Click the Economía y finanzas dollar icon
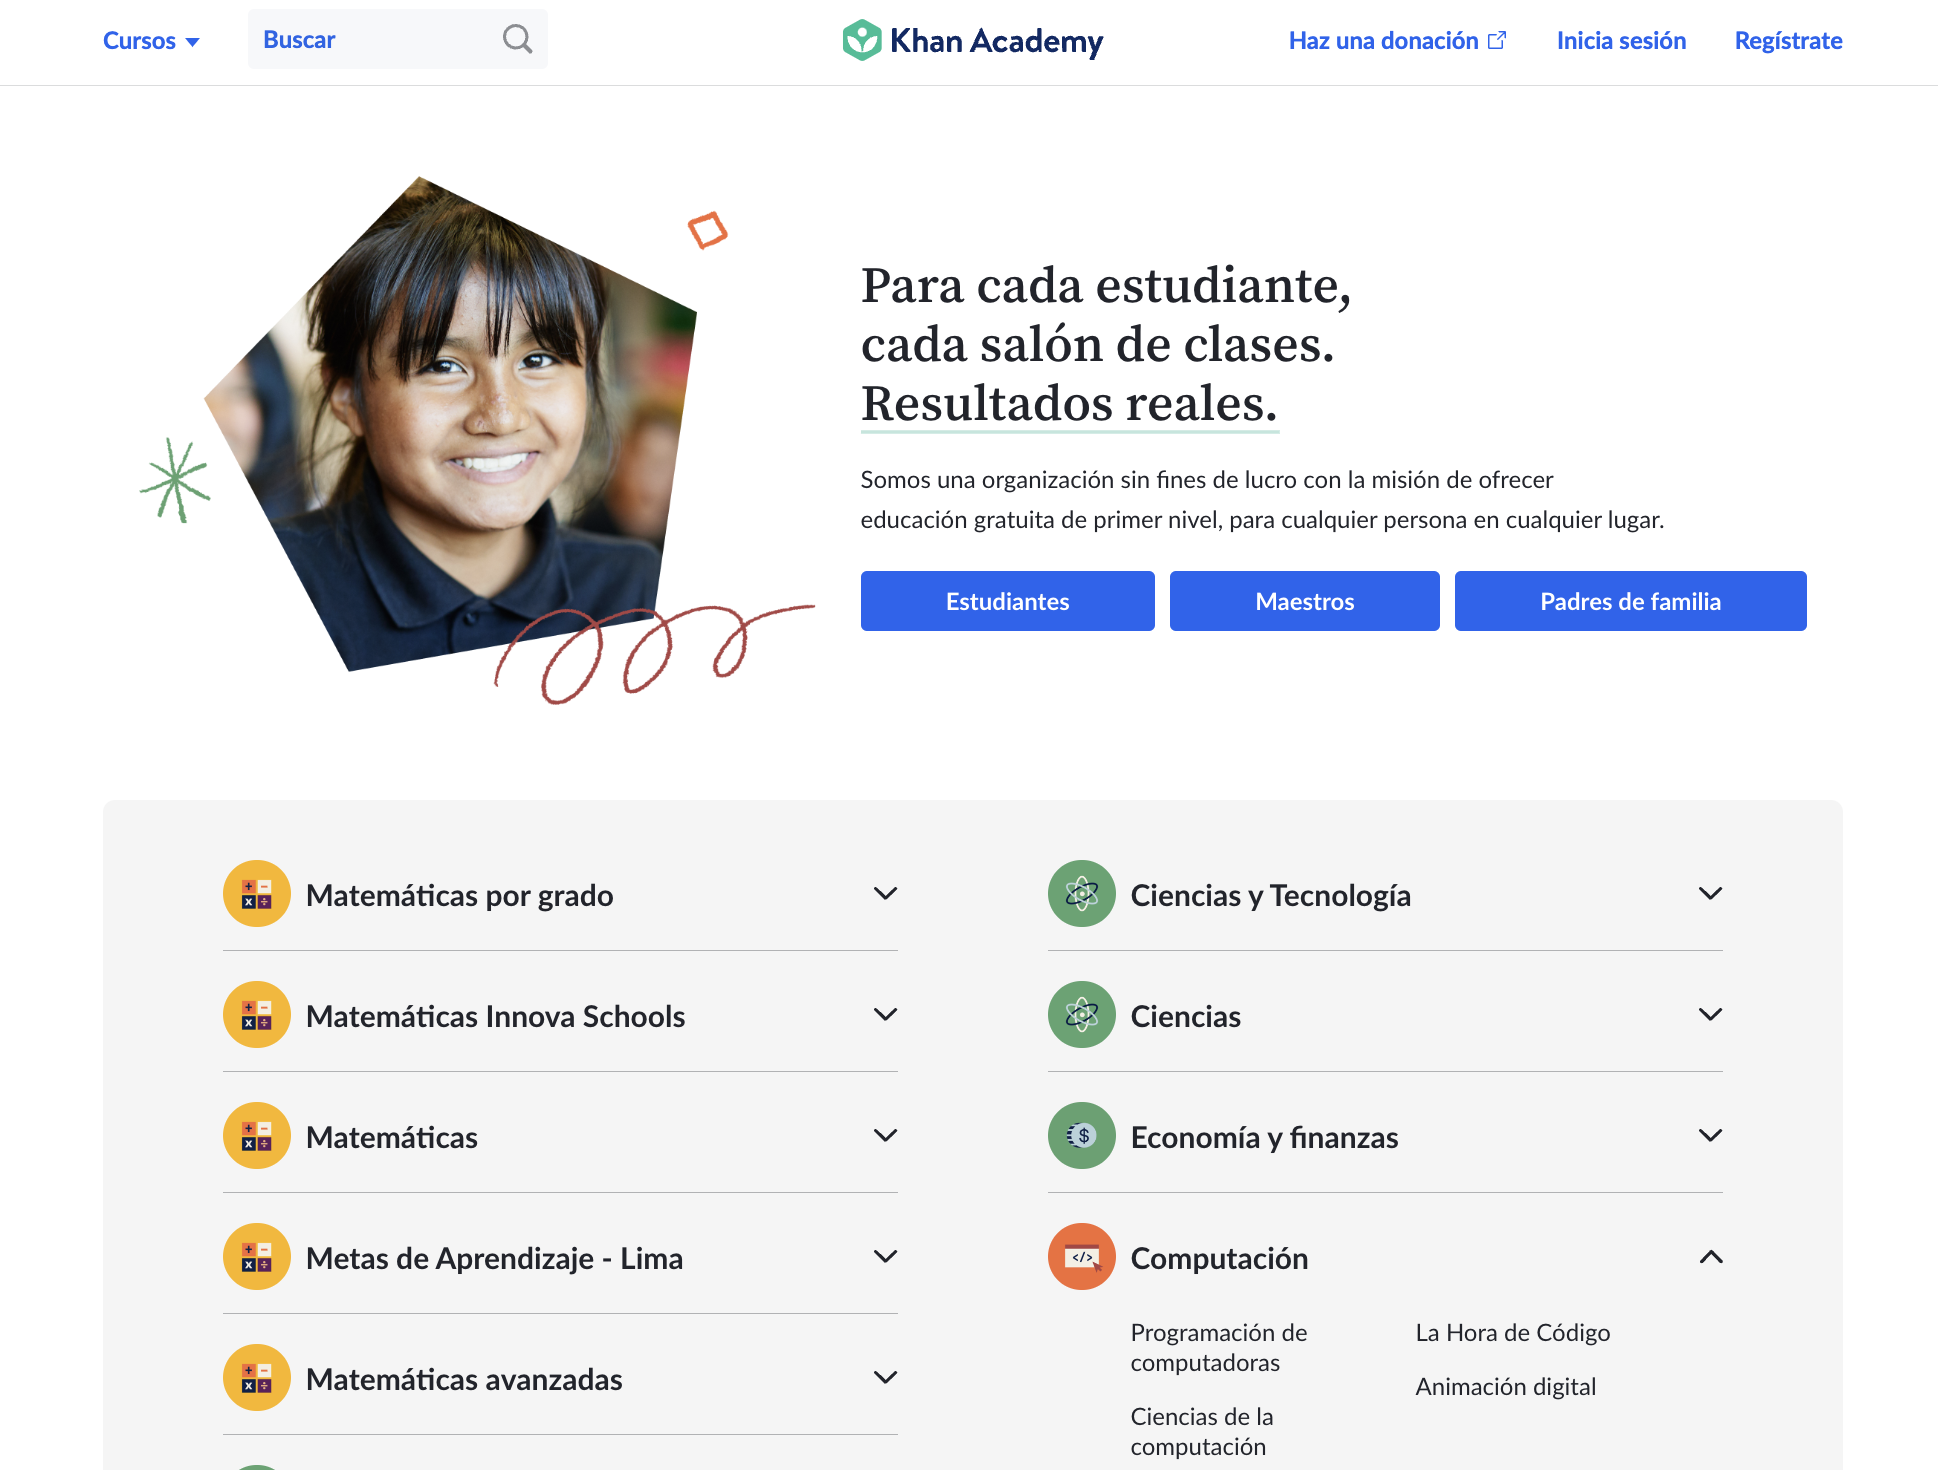Screen dimensions: 1938x1470 pyautogui.click(x=1081, y=1136)
